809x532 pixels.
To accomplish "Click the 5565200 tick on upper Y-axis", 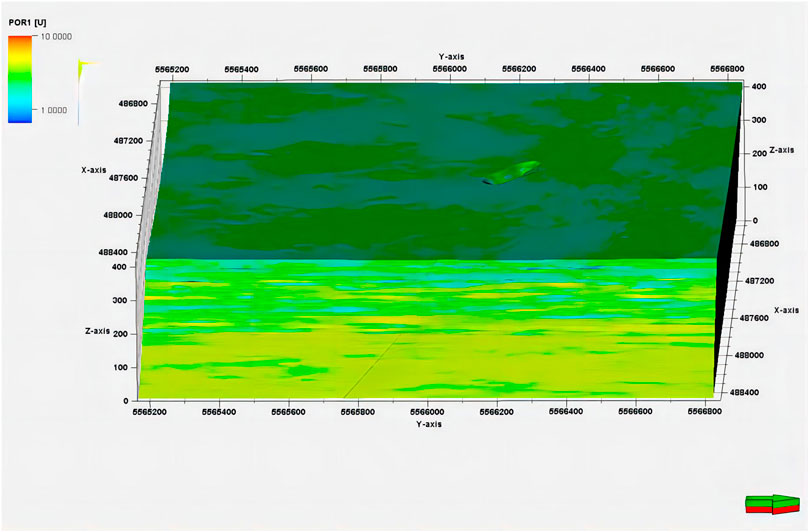I will point(172,69).
